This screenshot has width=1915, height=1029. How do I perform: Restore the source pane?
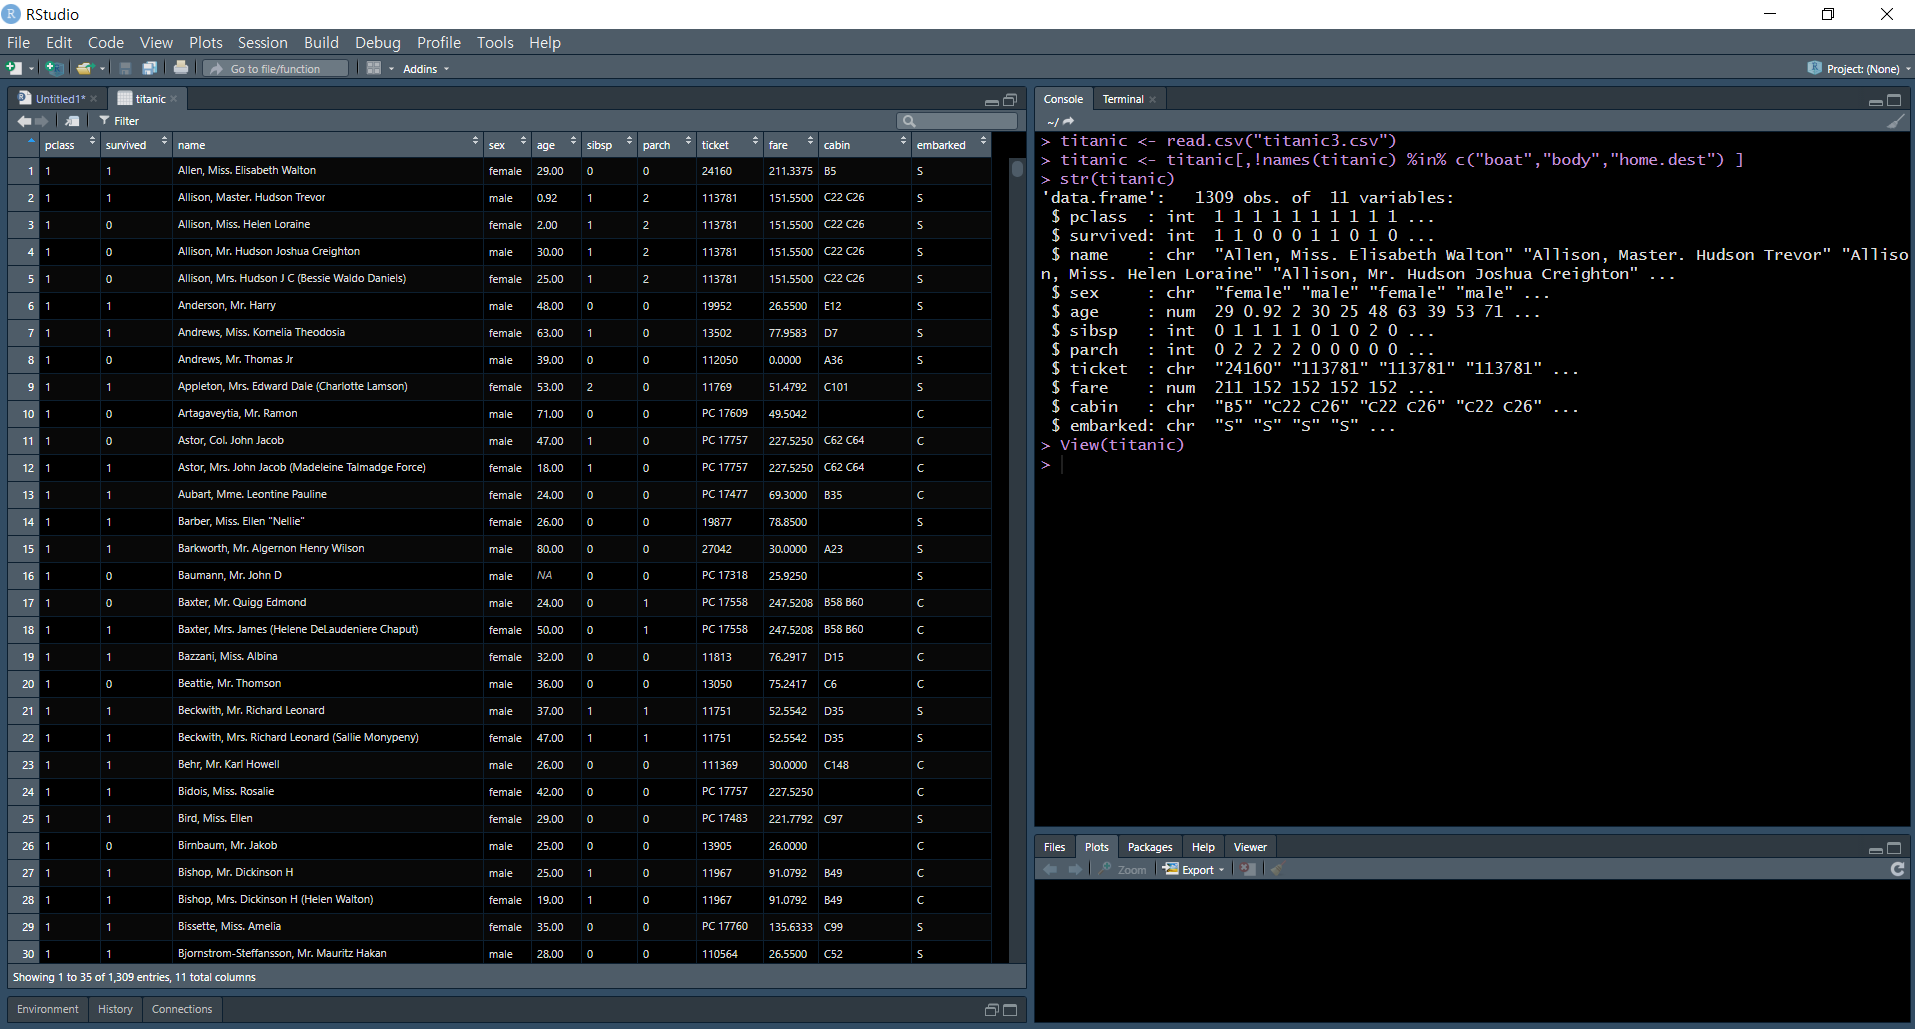pyautogui.click(x=1010, y=100)
